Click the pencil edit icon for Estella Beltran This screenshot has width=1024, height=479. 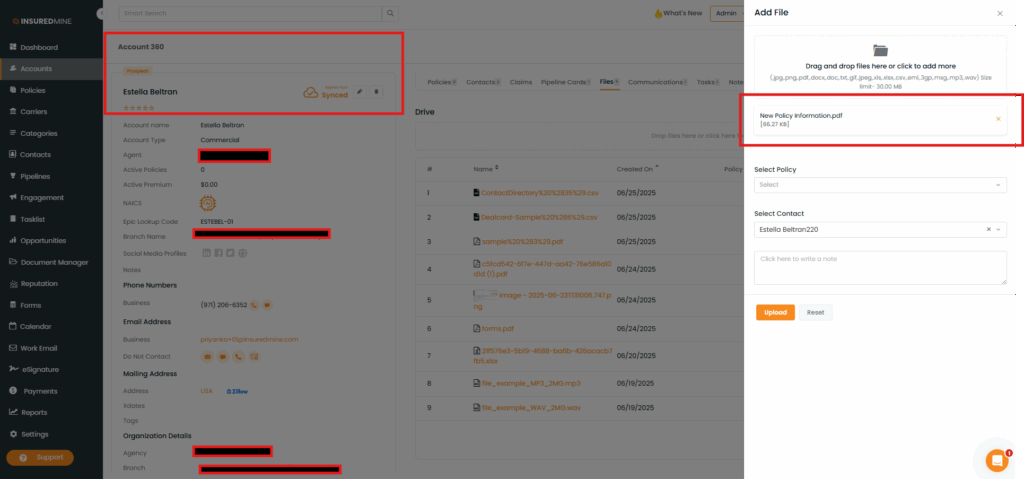pyautogui.click(x=359, y=92)
